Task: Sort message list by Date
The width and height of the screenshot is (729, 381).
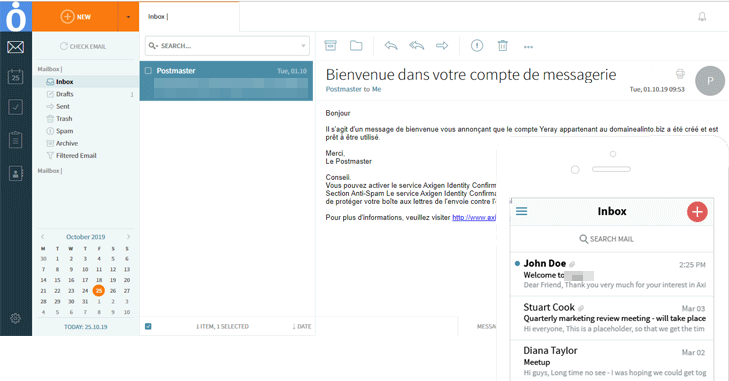Action: 302,327
